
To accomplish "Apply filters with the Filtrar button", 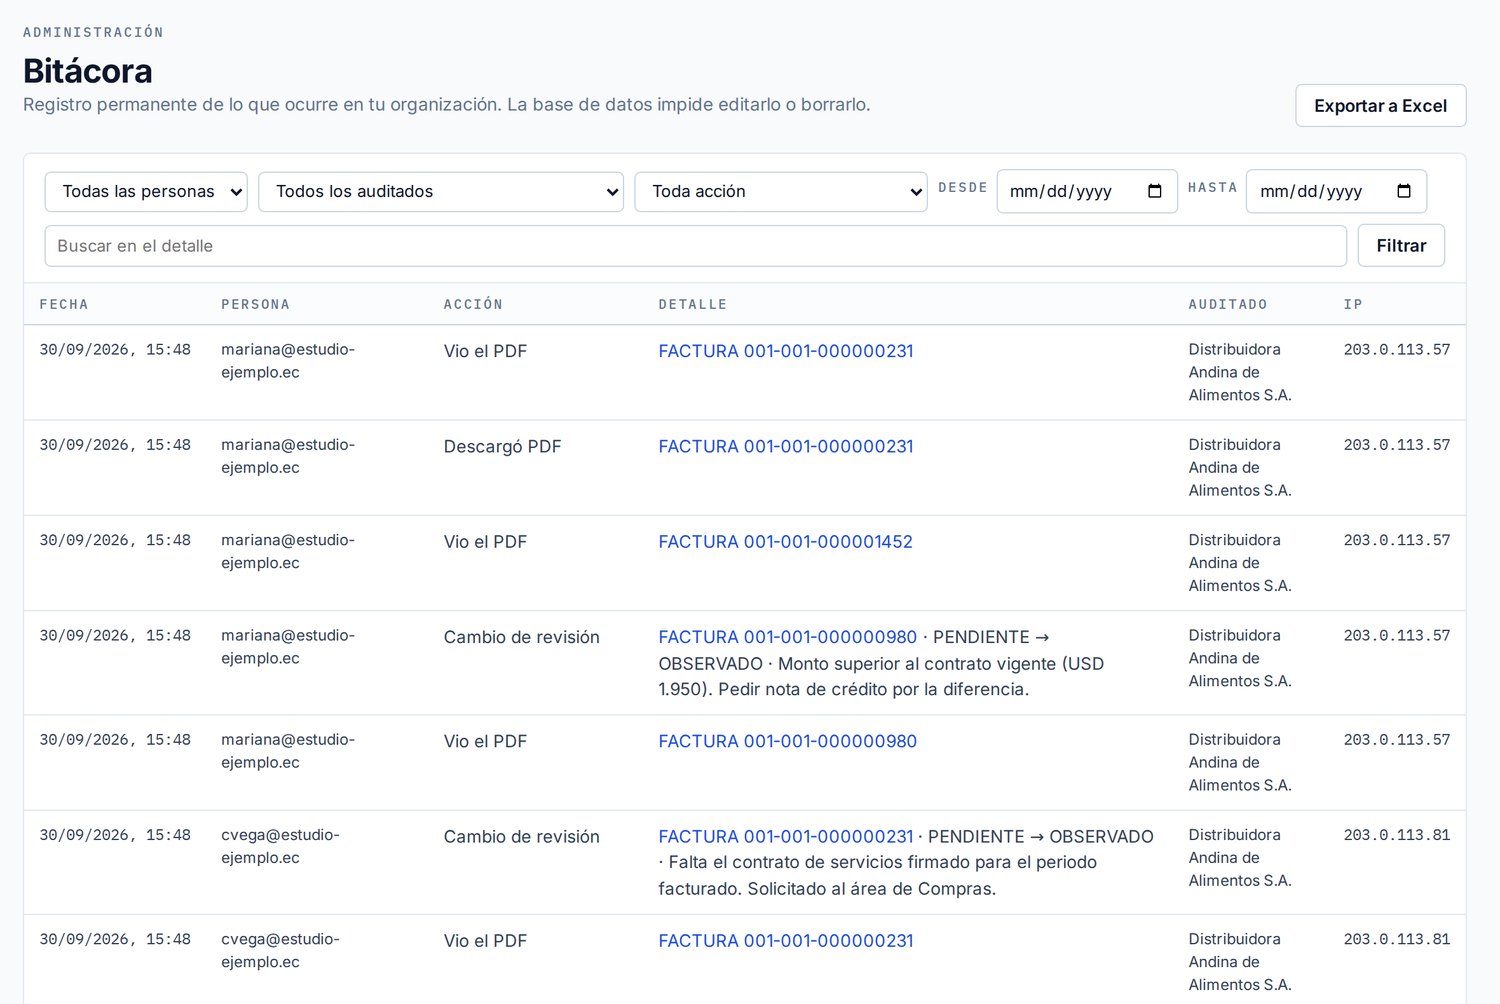I will (1401, 246).
